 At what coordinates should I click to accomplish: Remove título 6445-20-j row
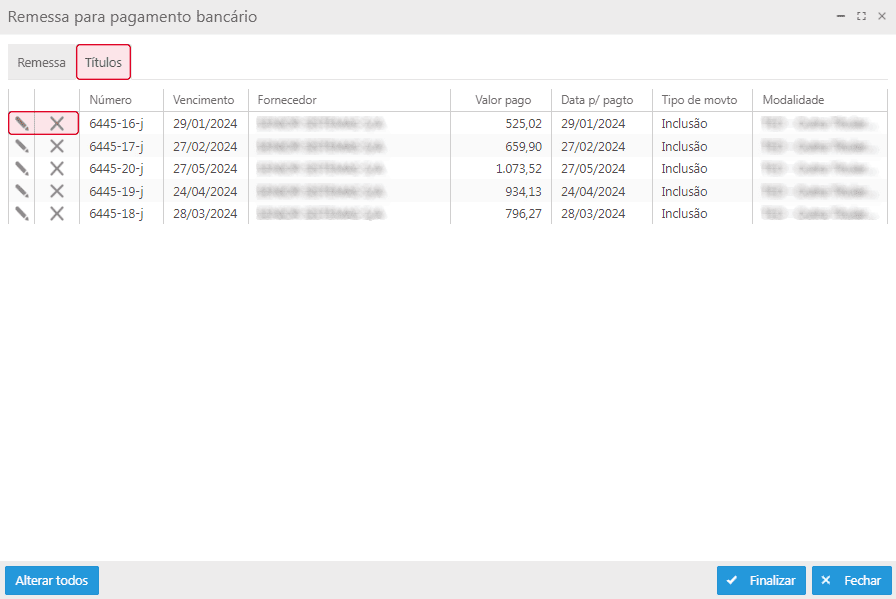[x=57, y=168]
